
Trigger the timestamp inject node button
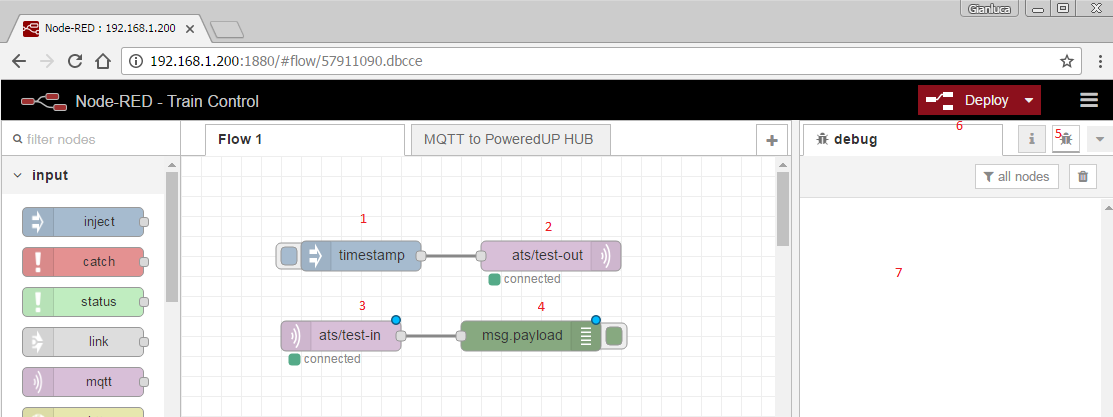click(x=289, y=256)
